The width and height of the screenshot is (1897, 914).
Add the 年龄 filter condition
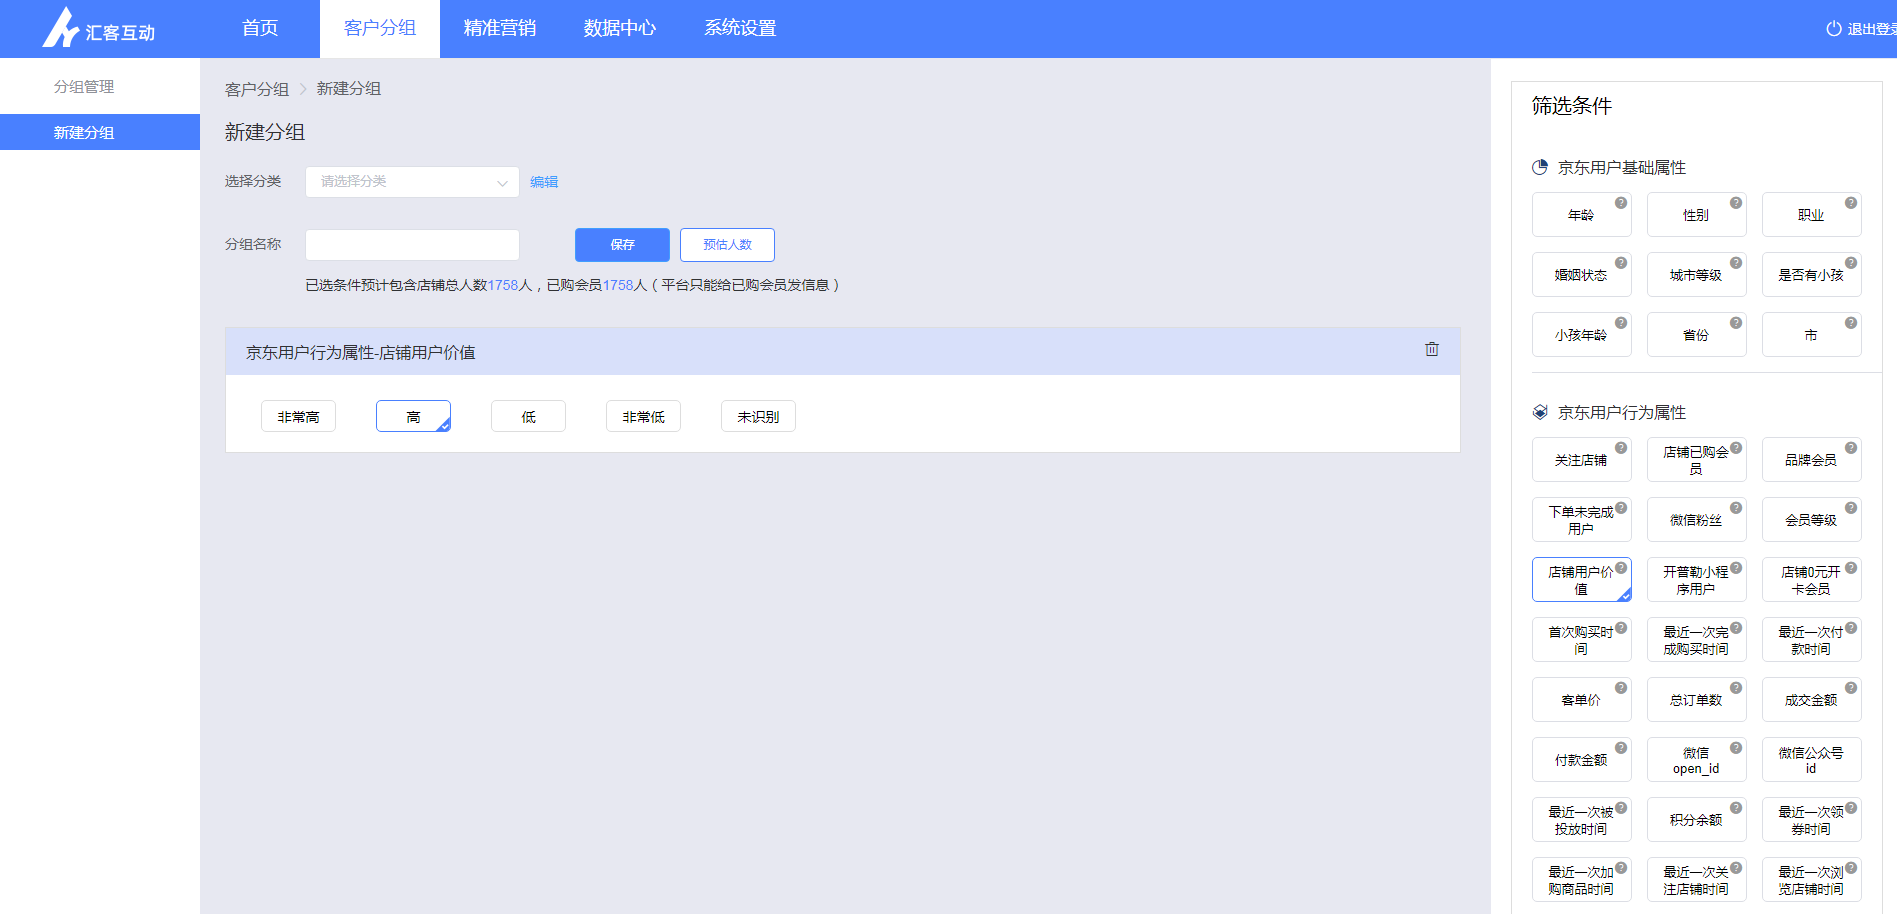point(1581,215)
